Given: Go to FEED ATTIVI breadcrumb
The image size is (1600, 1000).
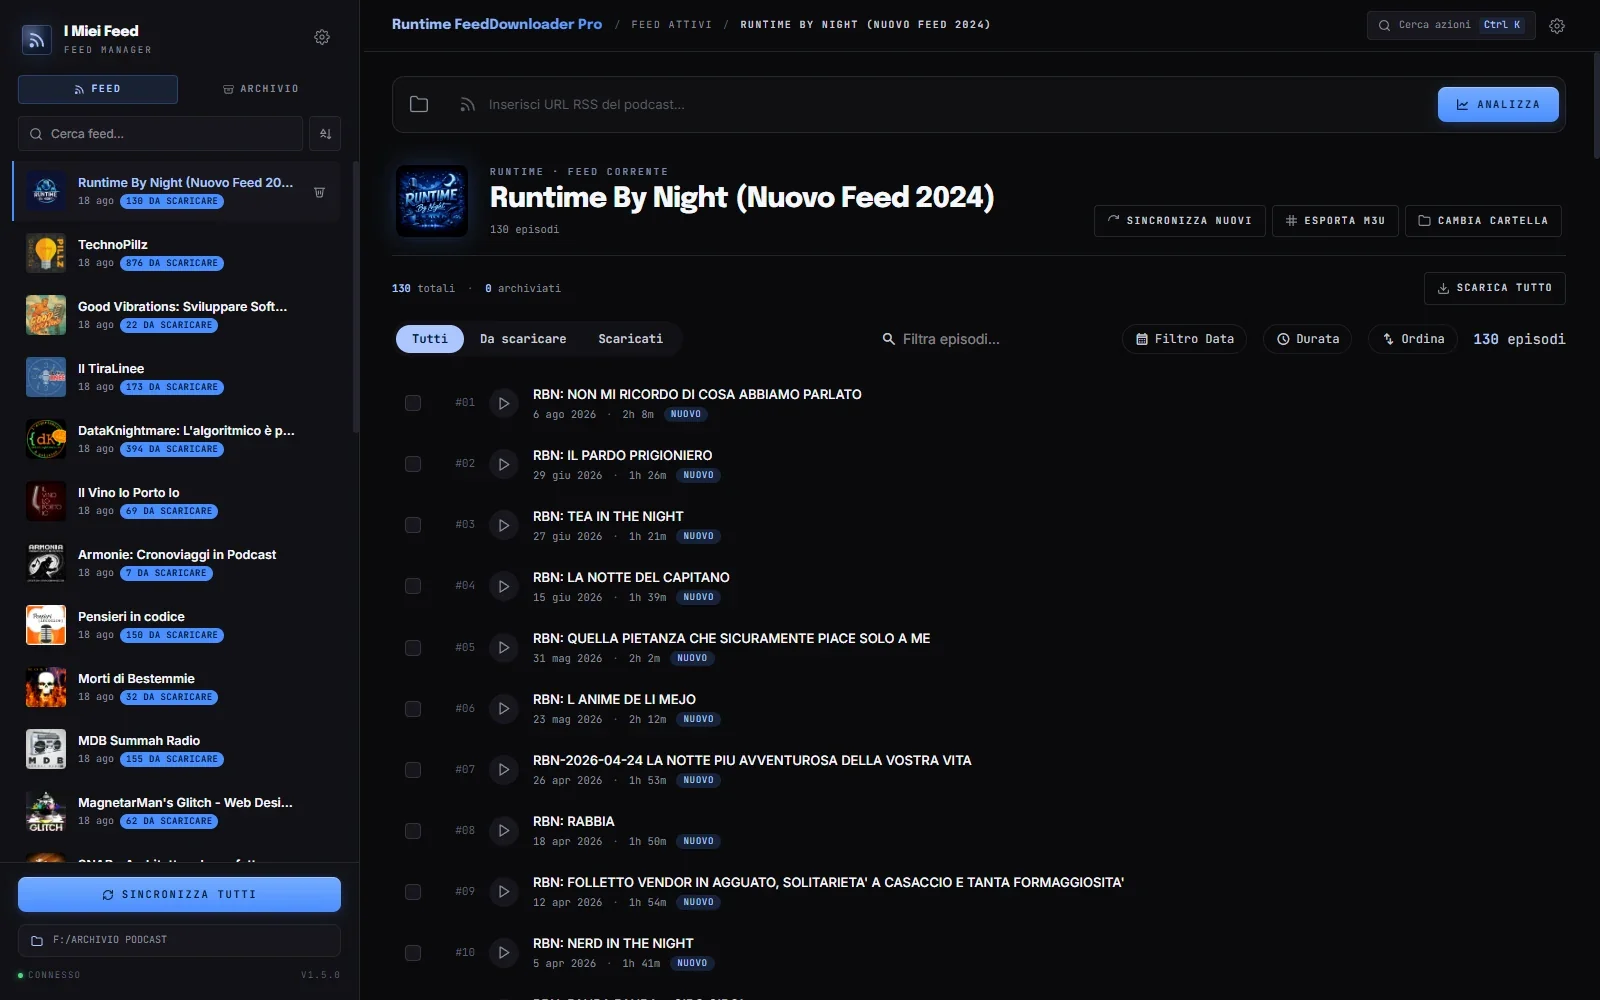Looking at the screenshot, I should (x=672, y=25).
